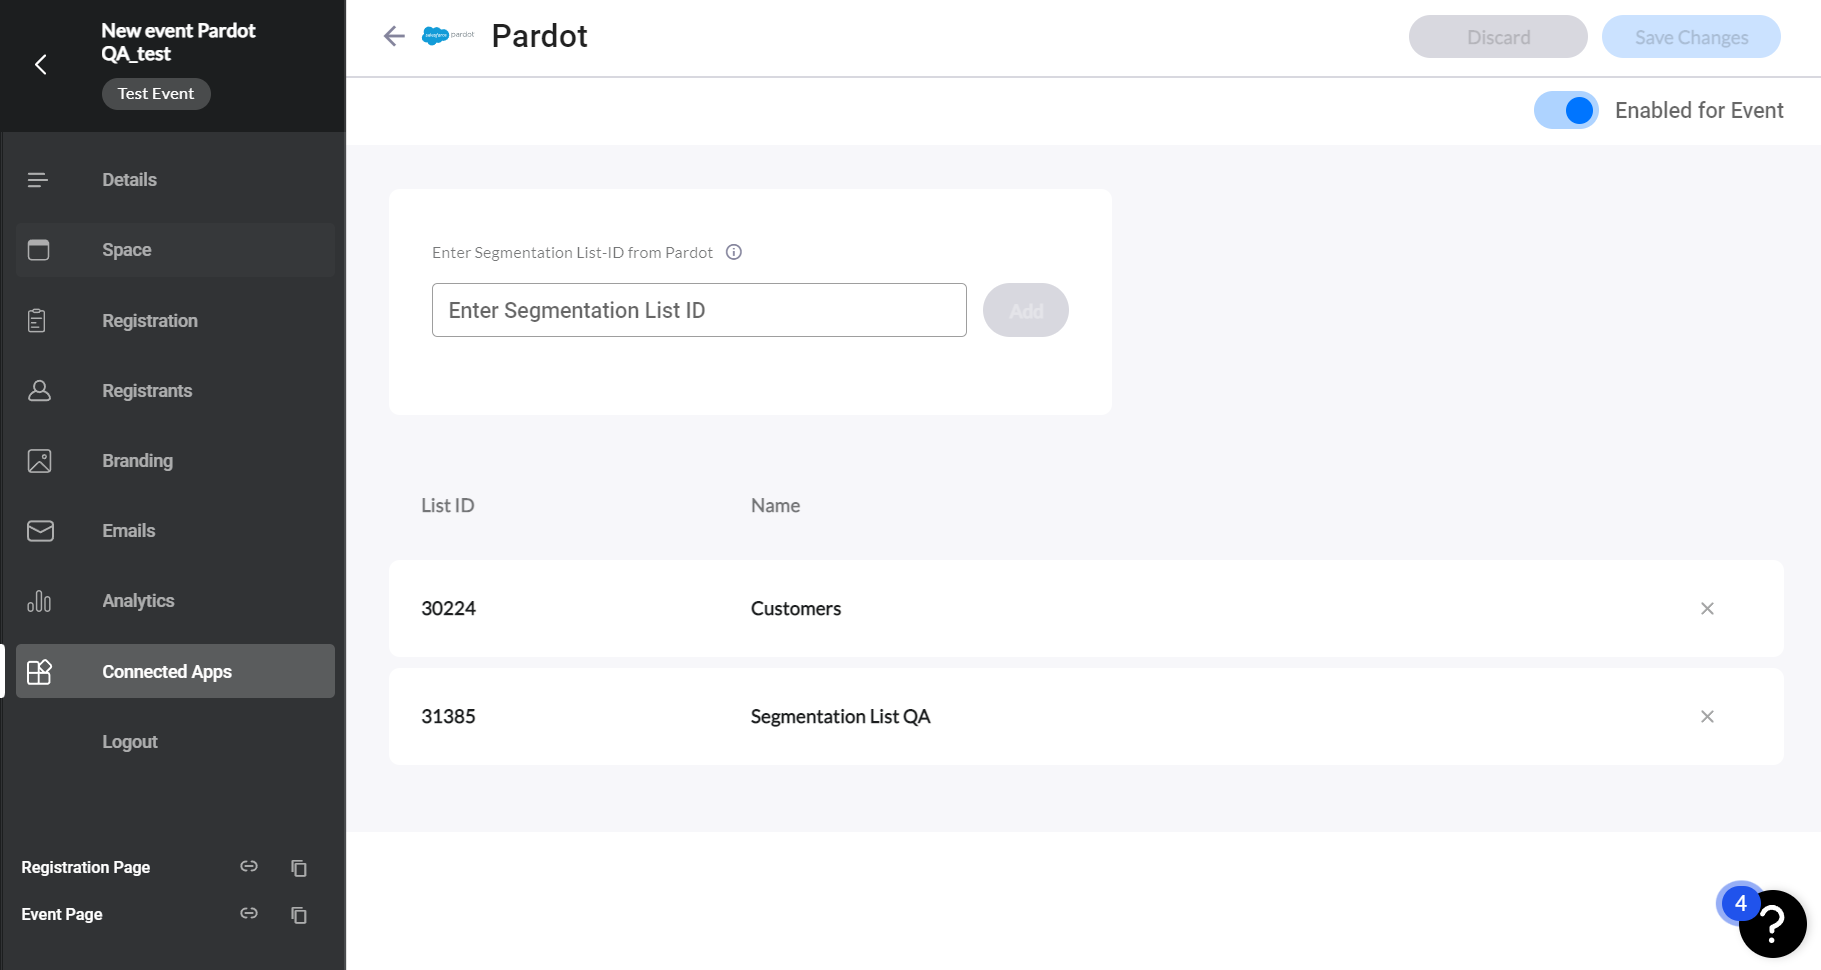Click the Emails envelope icon

coord(40,531)
